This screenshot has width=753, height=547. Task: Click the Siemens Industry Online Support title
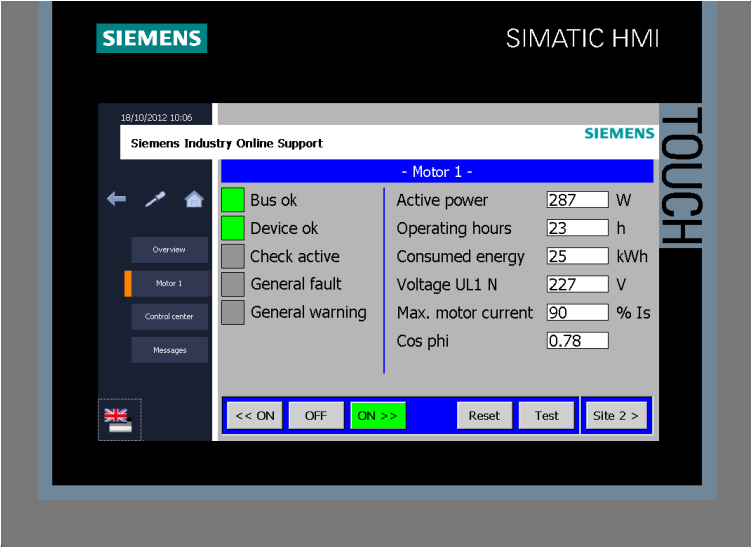(x=227, y=143)
